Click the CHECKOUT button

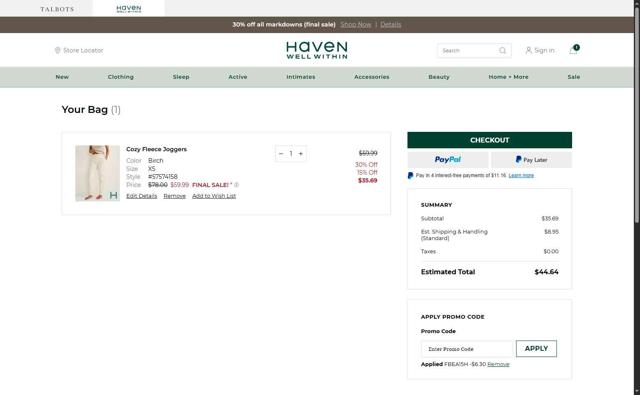pyautogui.click(x=489, y=140)
